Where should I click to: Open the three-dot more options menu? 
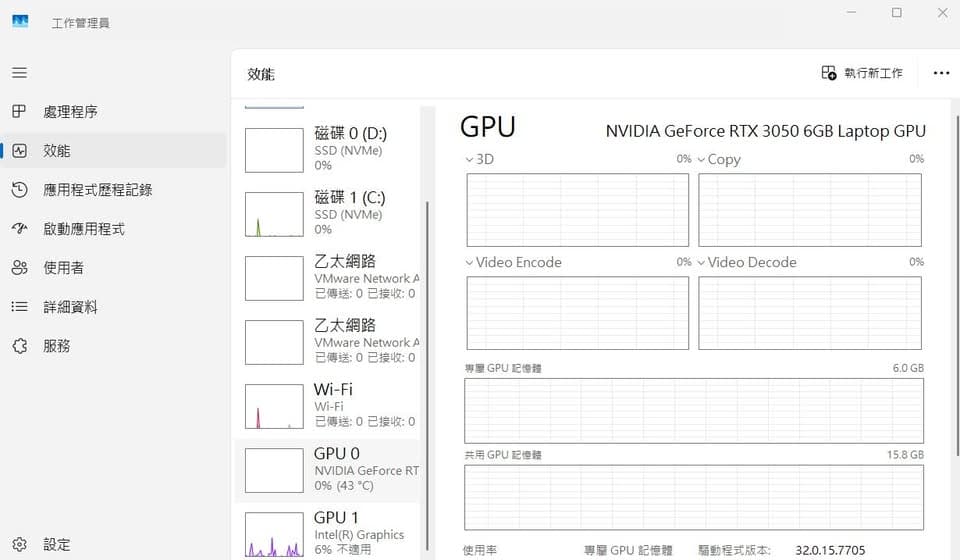coord(941,73)
